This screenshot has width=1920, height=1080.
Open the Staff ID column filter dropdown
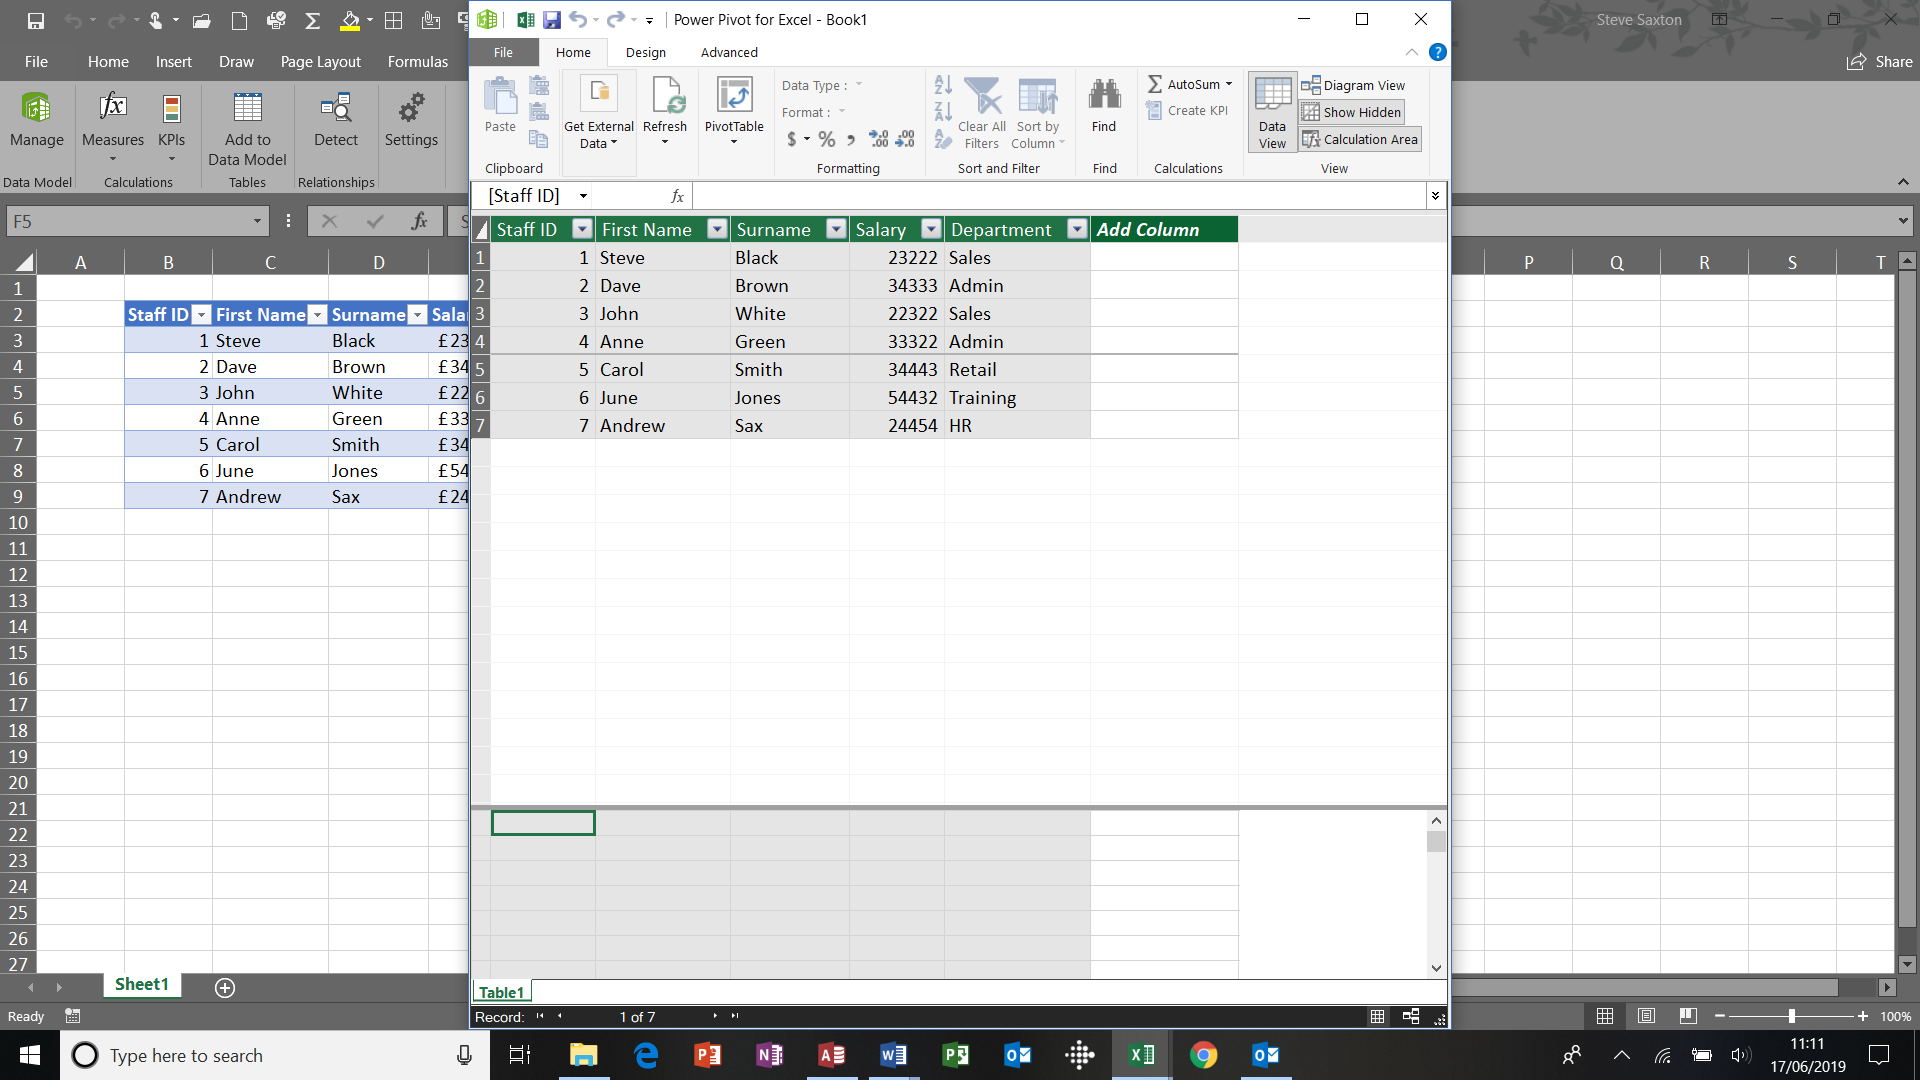pos(583,229)
